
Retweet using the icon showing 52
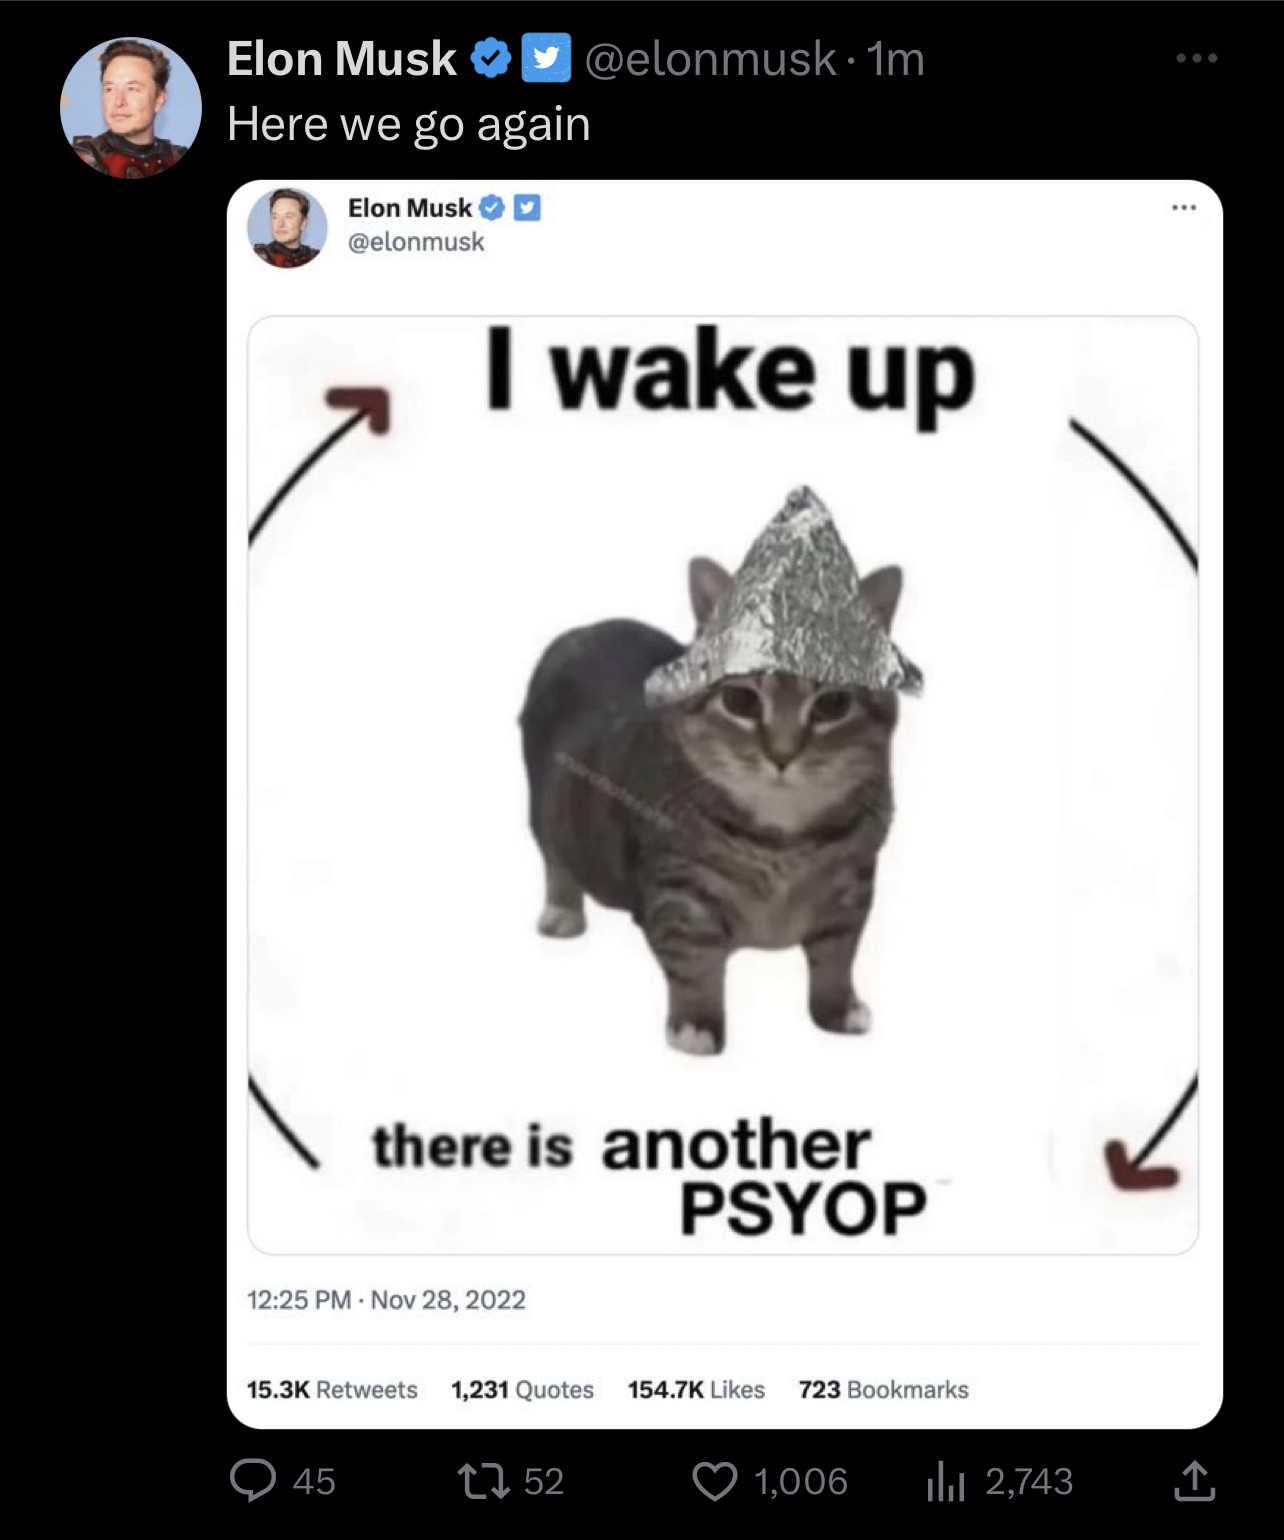click(483, 1481)
